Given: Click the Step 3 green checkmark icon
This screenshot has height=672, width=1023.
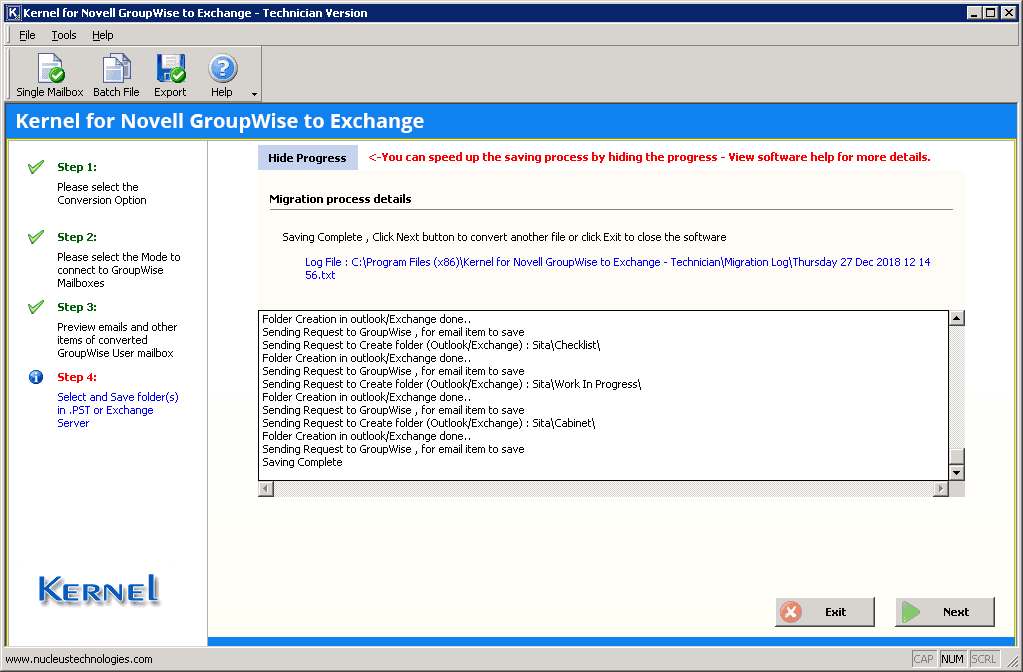Looking at the screenshot, I should click(36, 307).
